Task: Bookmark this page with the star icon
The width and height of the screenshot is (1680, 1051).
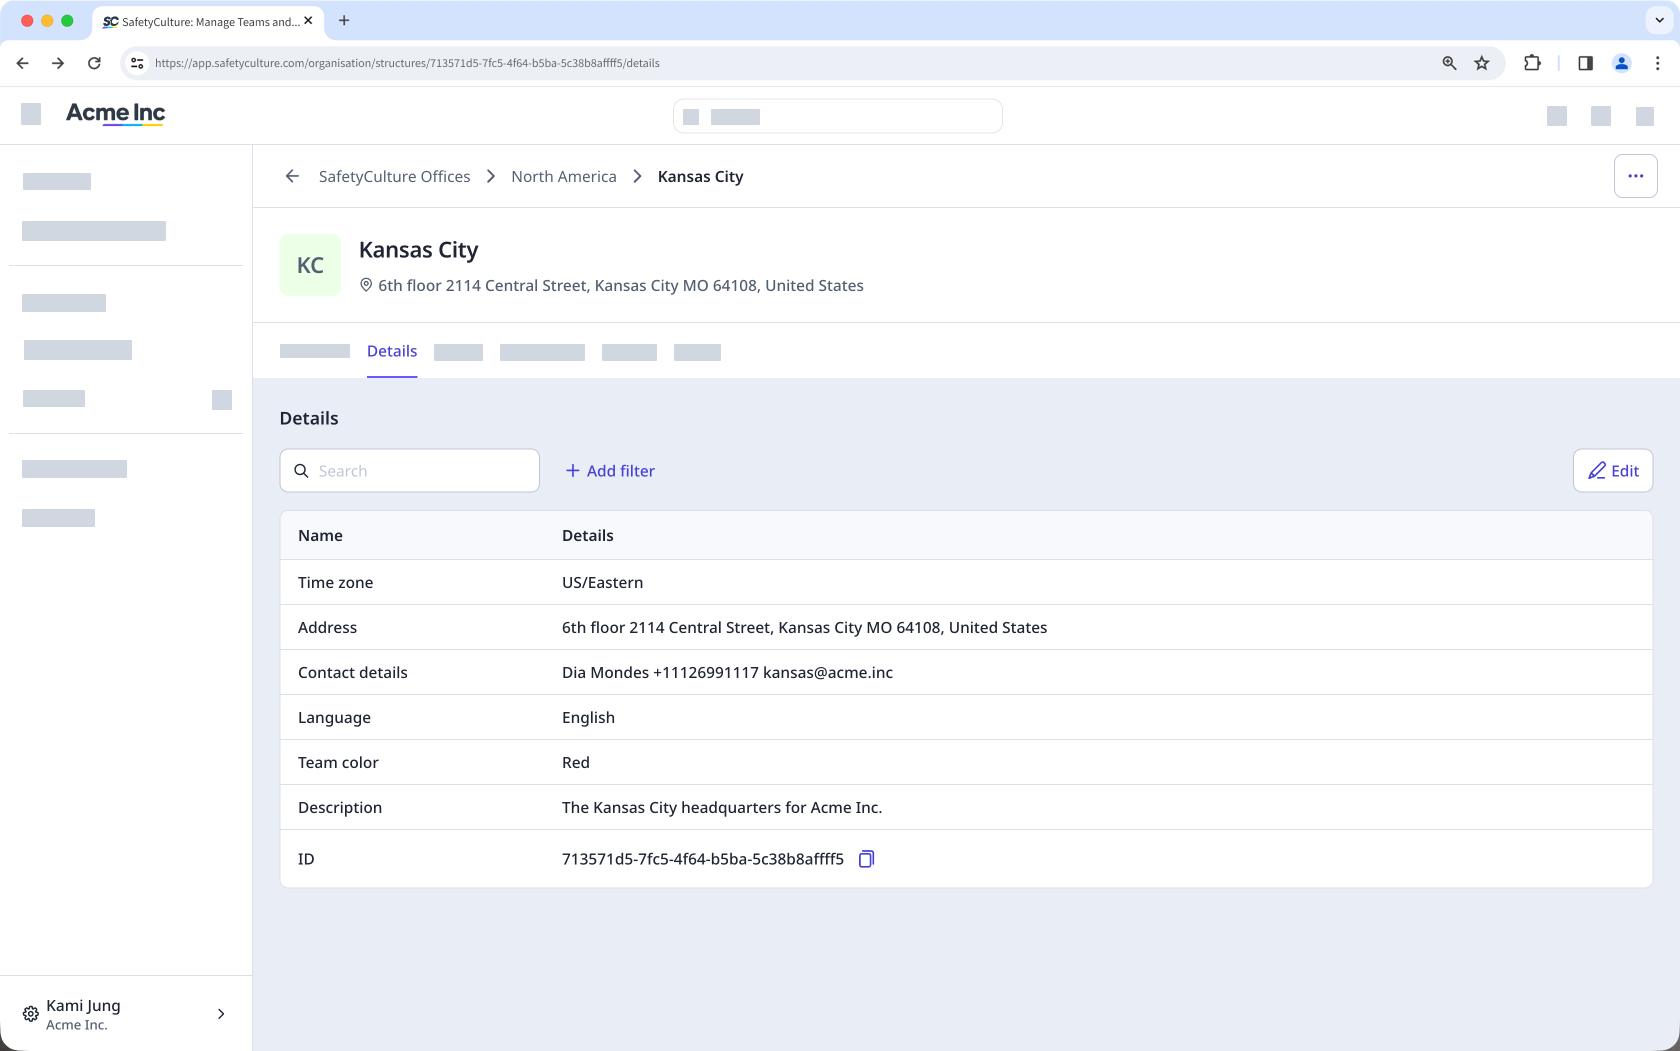Action: 1482,63
